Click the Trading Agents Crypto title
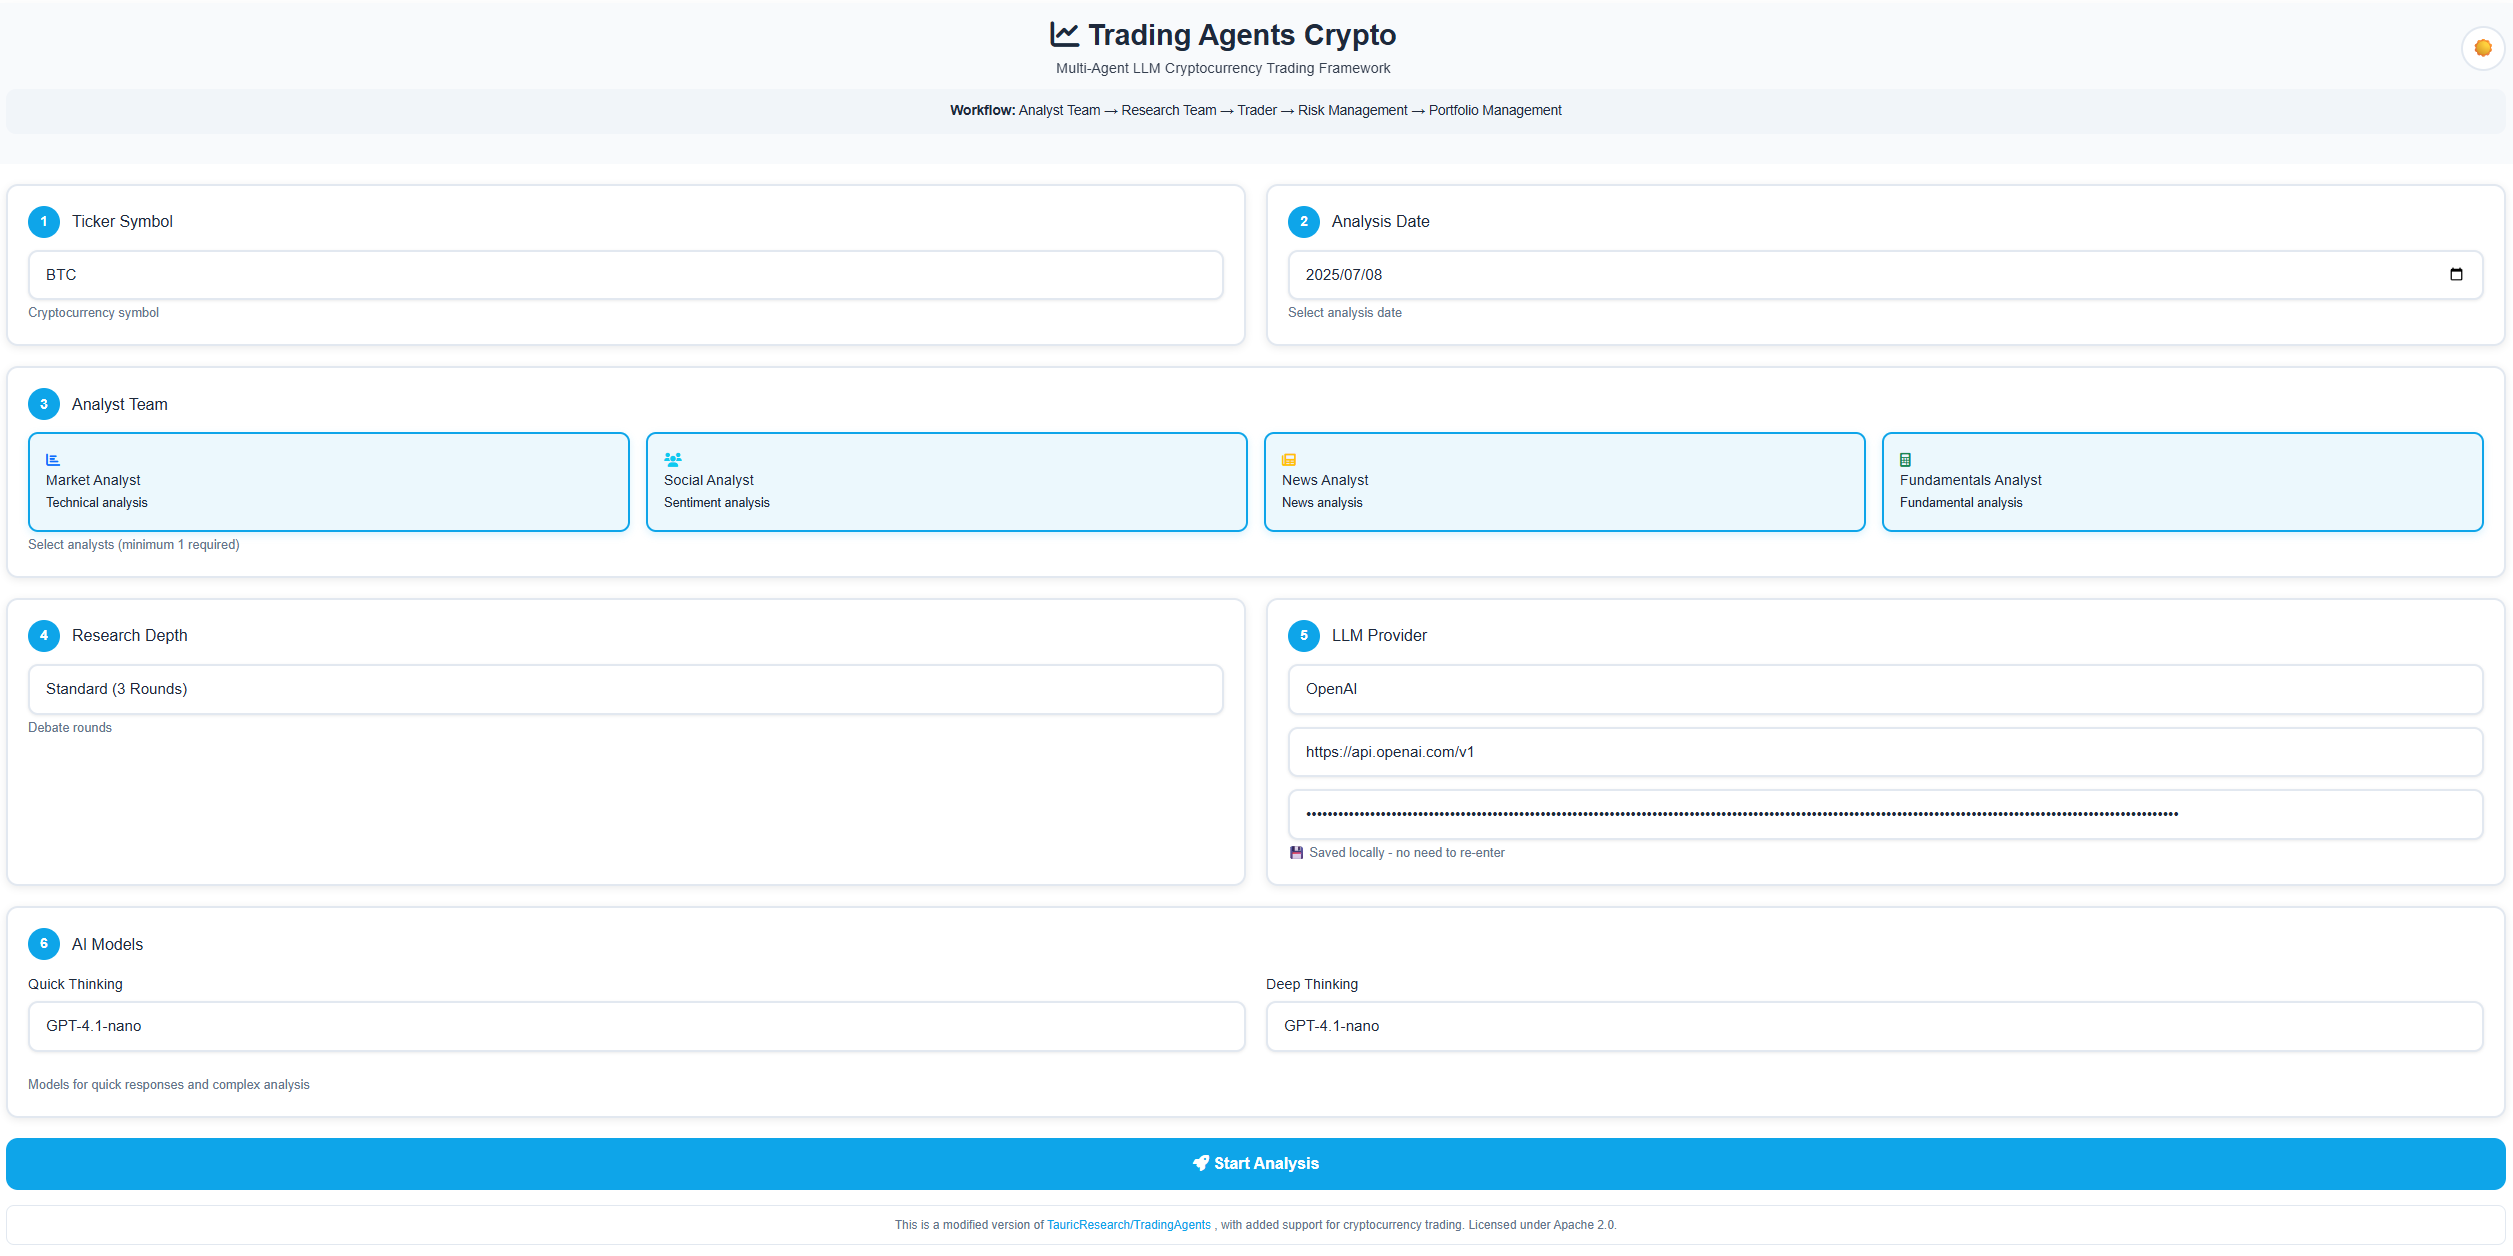Viewport: 2513px width, 1256px height. coord(1242,35)
